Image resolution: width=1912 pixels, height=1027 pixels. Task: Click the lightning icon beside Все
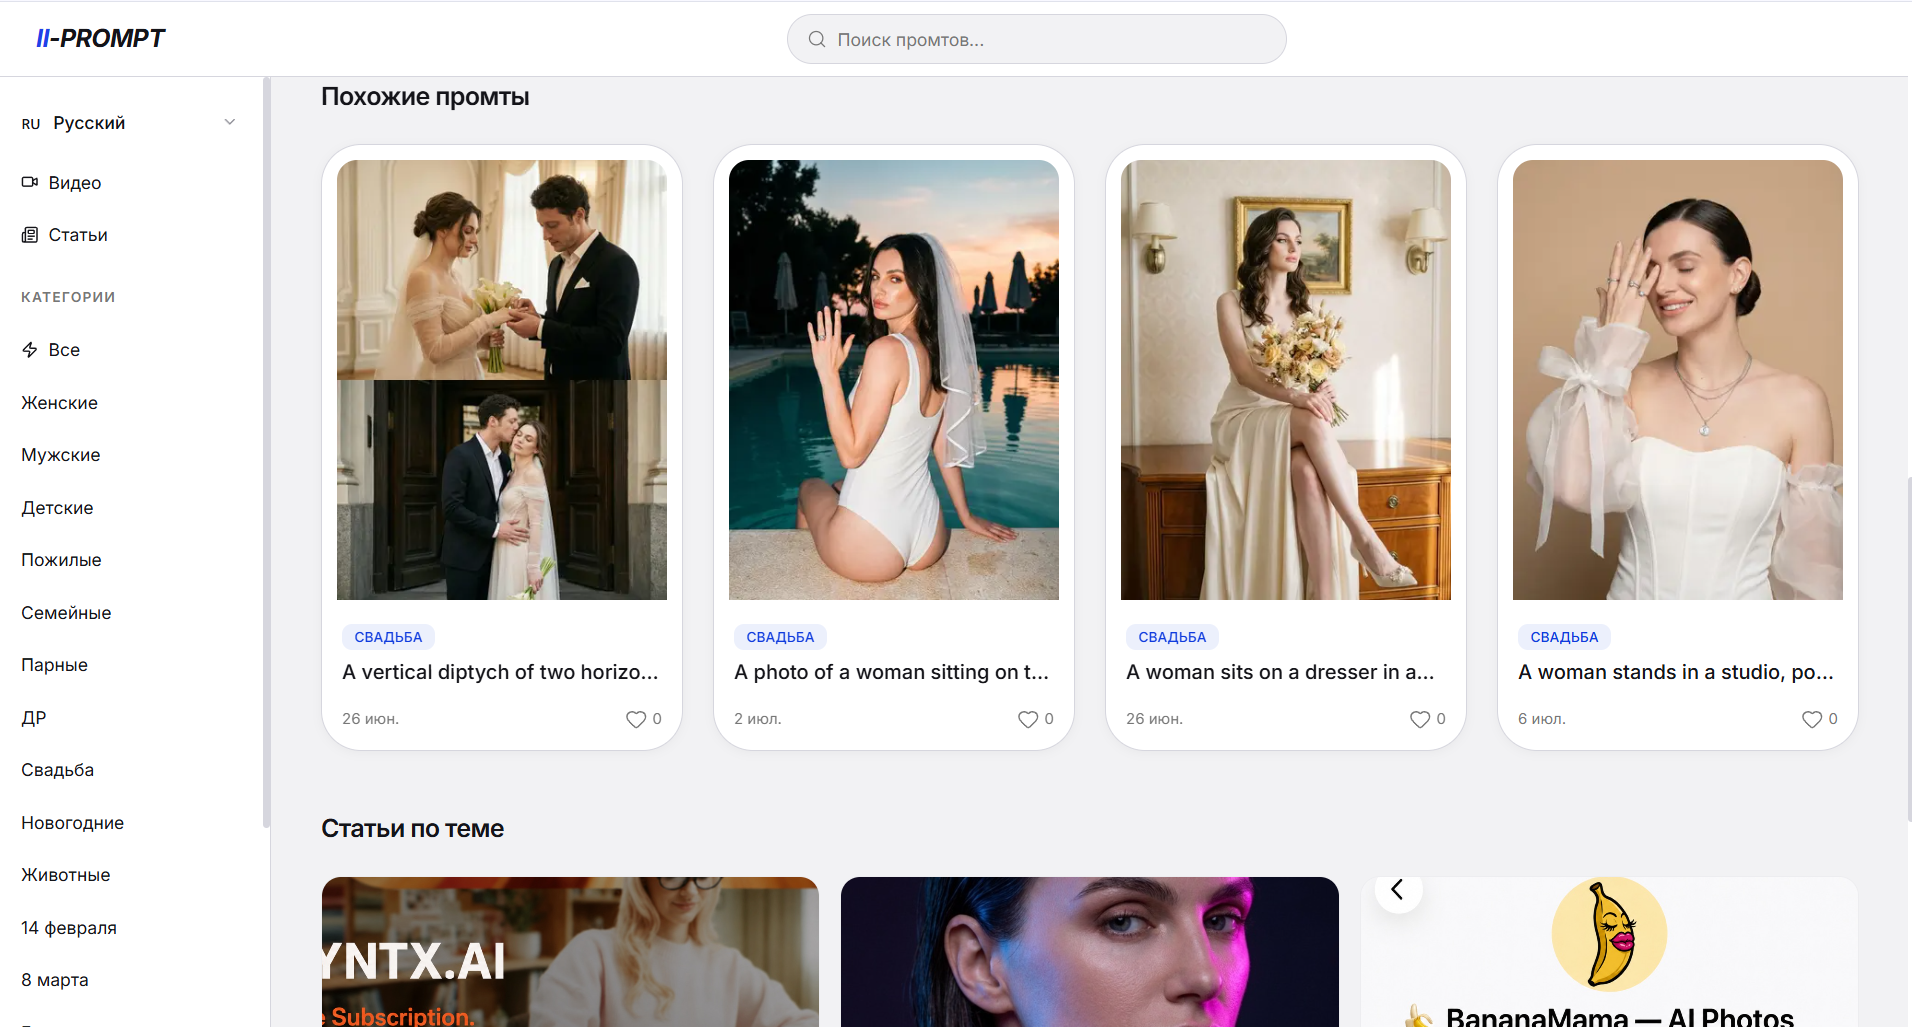pos(30,350)
